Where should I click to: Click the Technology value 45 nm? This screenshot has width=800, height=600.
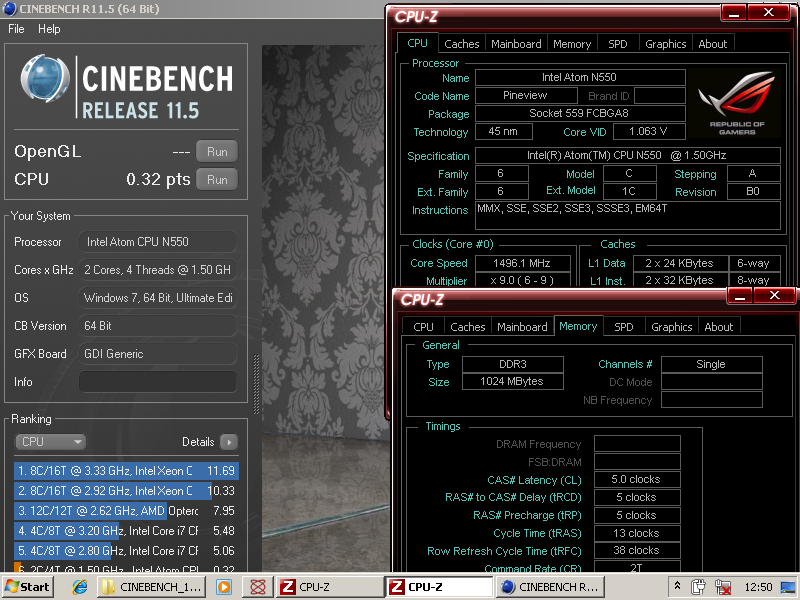click(504, 131)
